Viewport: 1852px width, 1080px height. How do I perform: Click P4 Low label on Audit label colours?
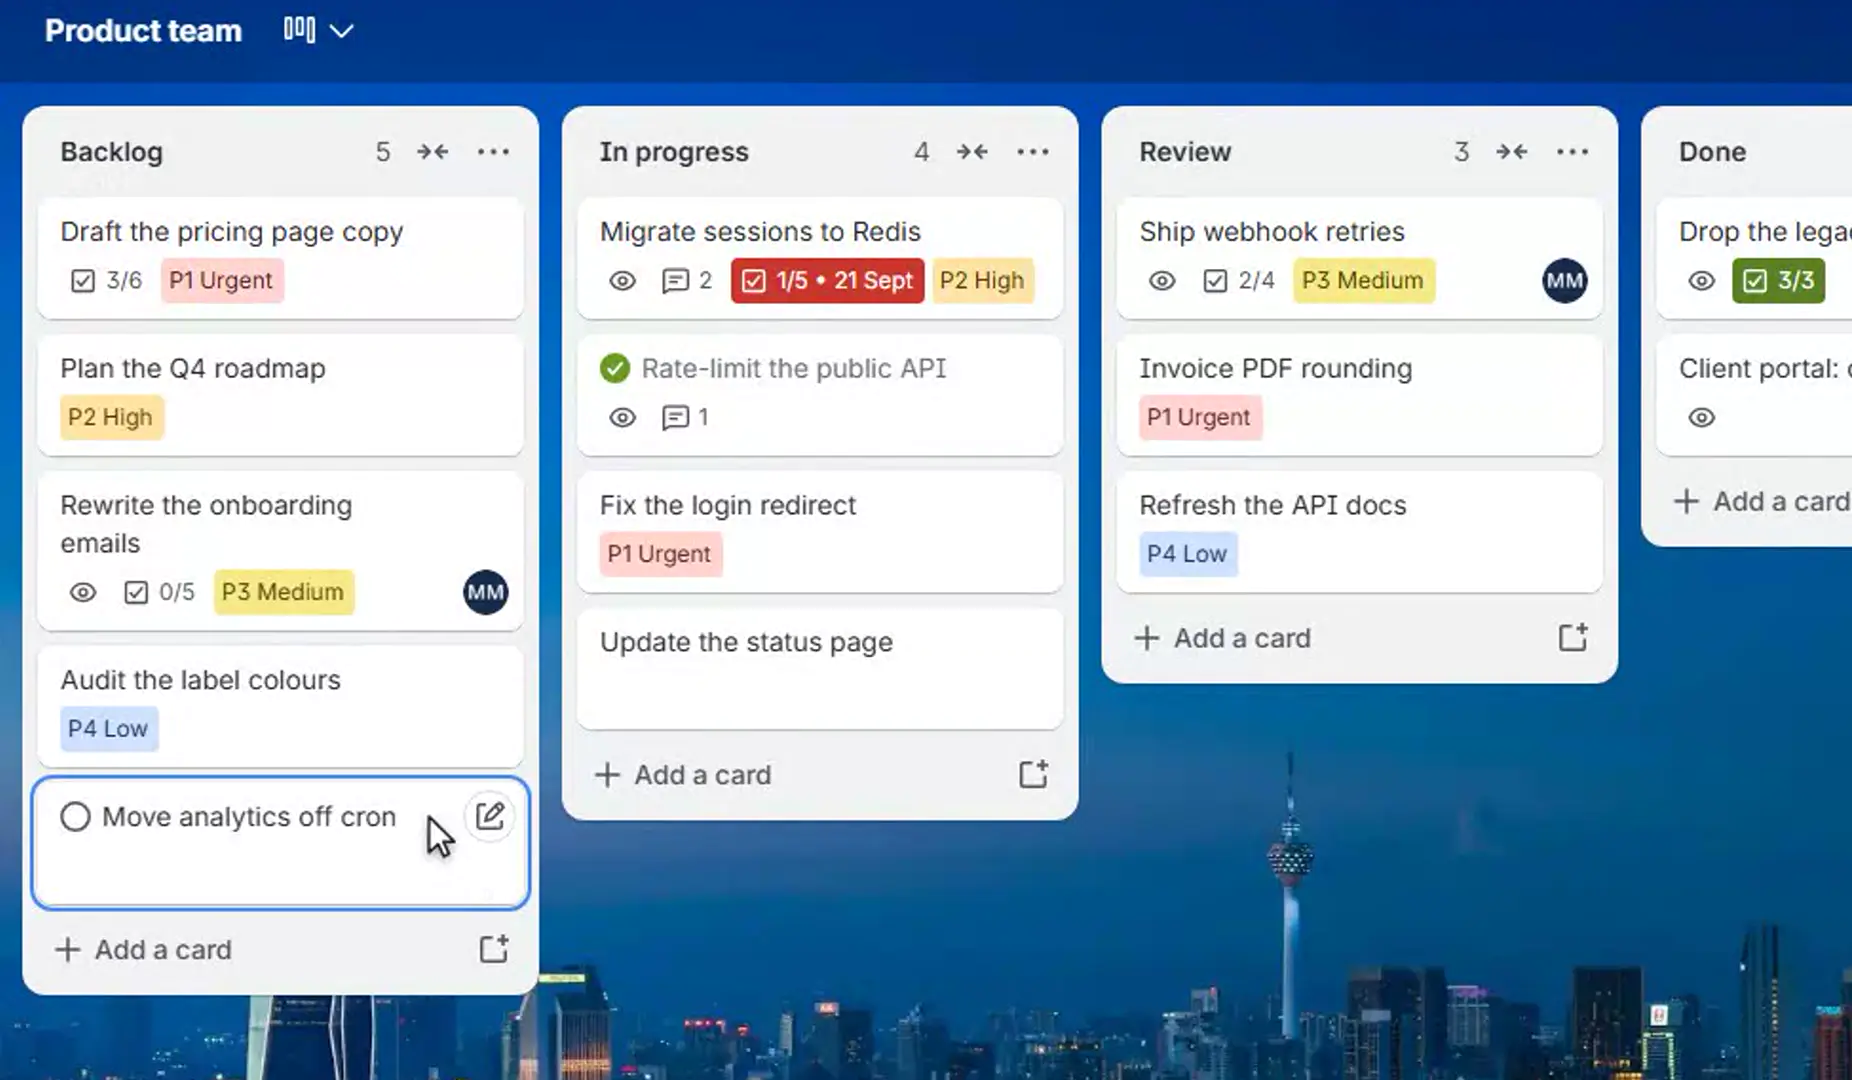click(108, 729)
